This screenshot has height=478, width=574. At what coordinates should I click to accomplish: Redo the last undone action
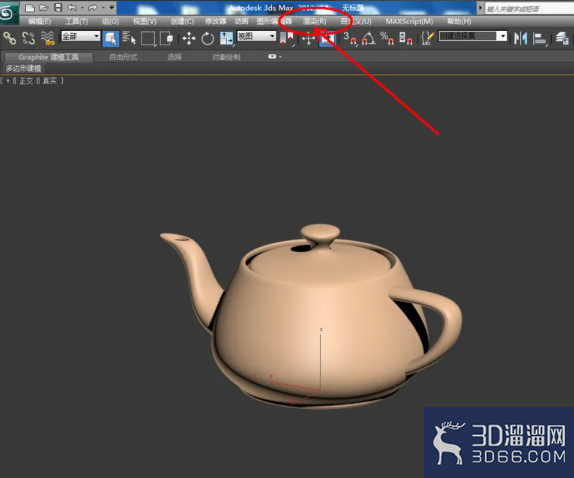(x=93, y=8)
